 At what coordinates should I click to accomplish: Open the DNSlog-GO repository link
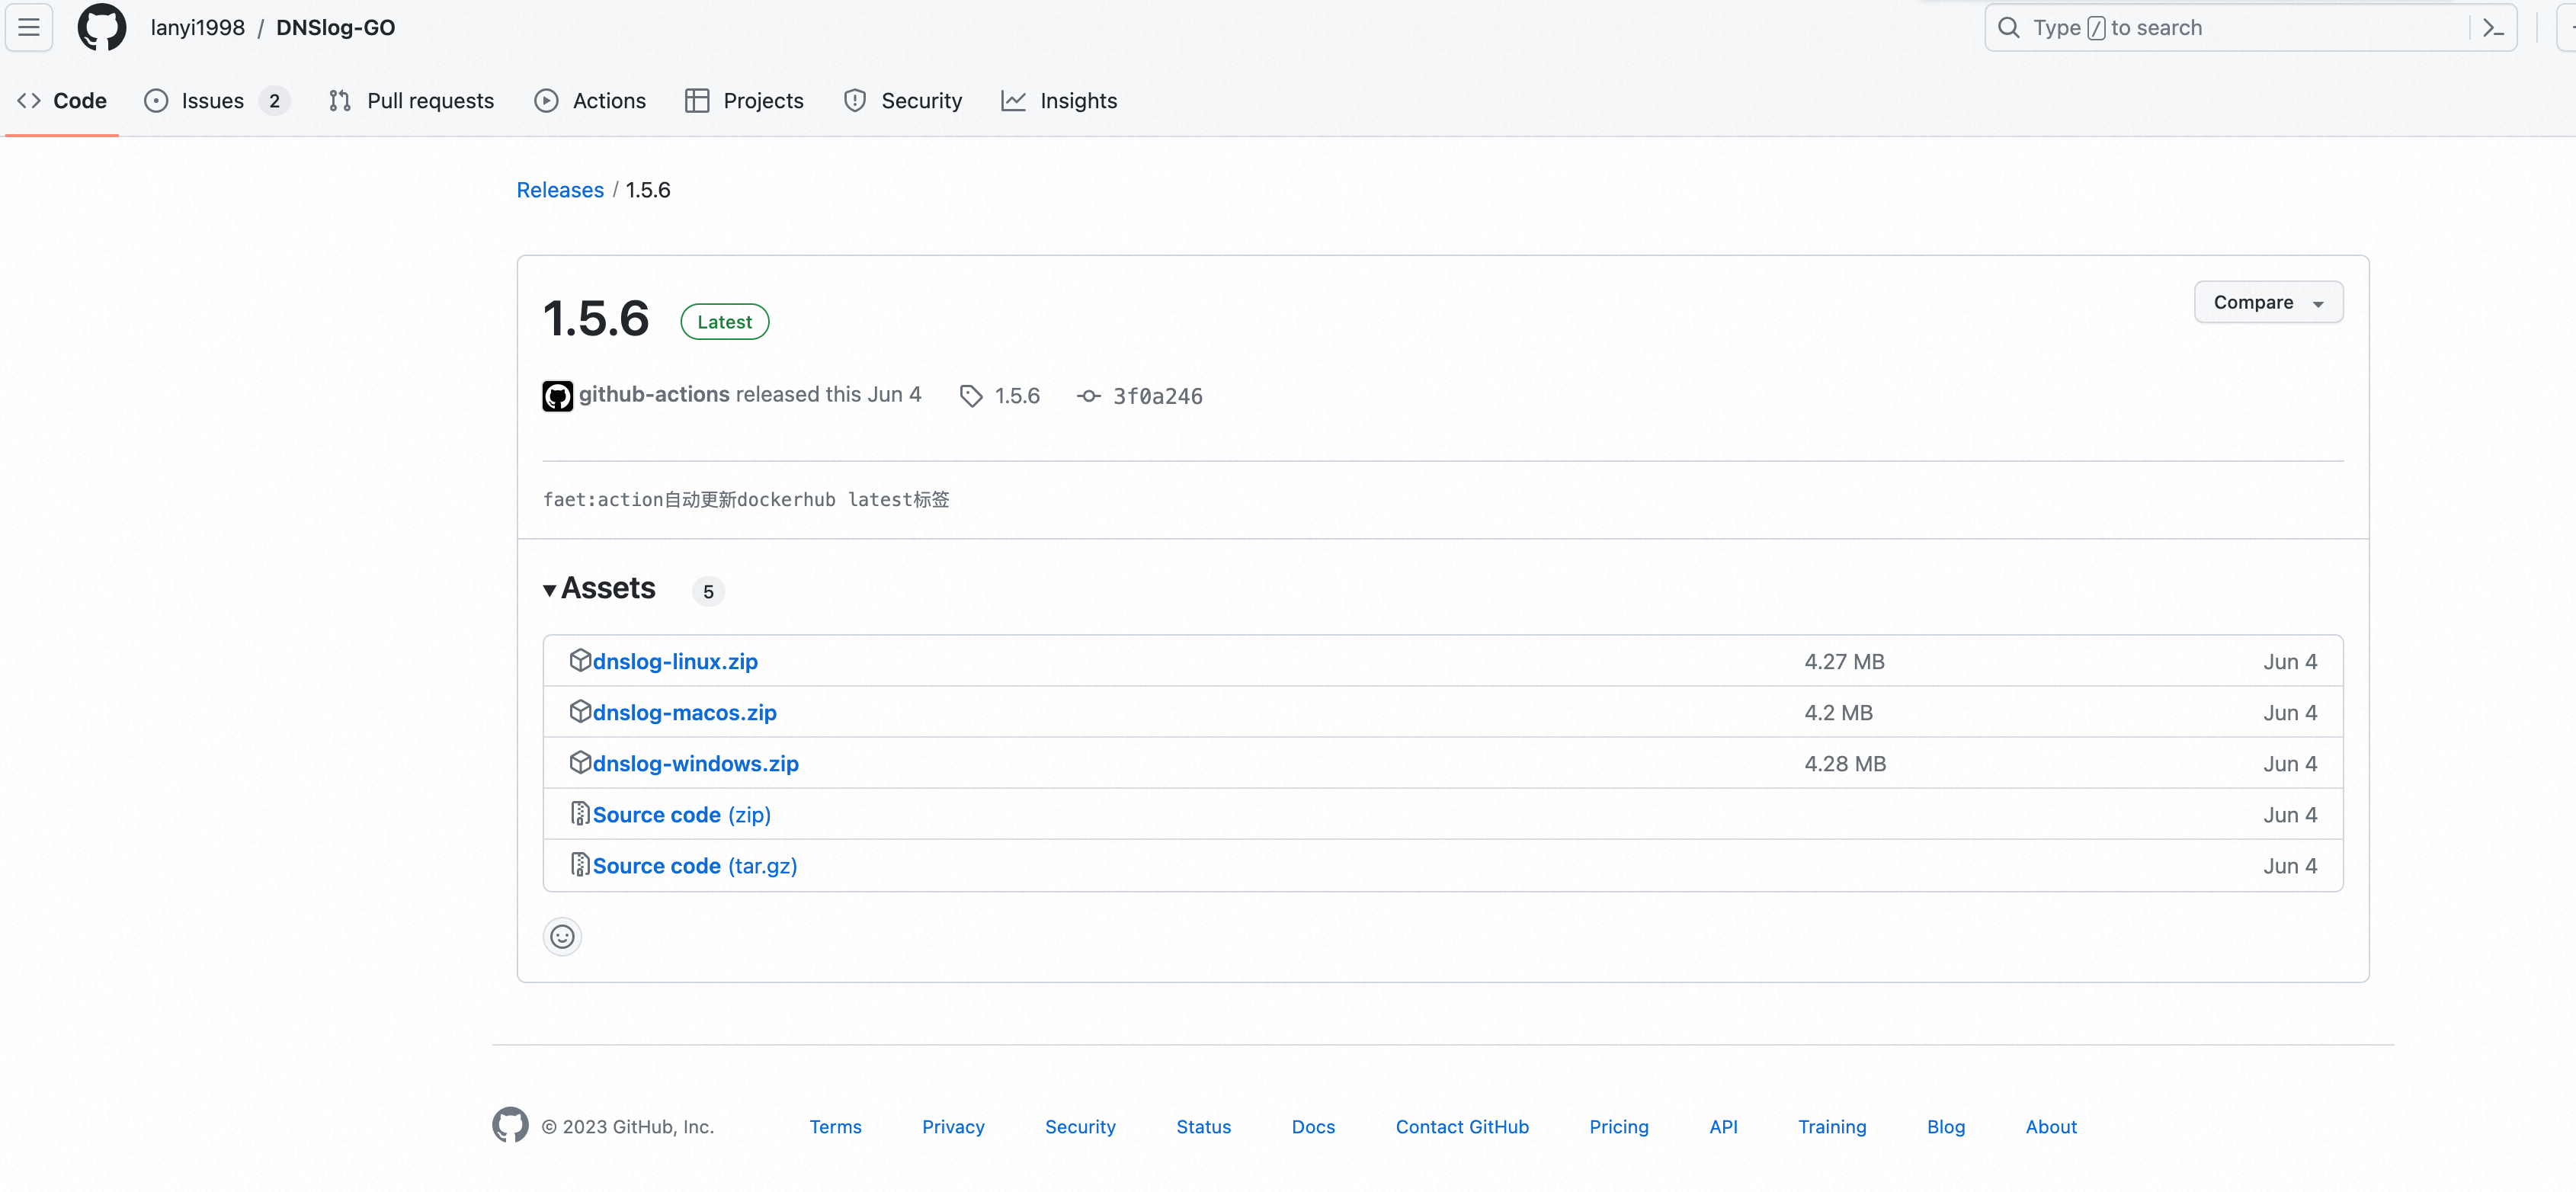click(335, 27)
